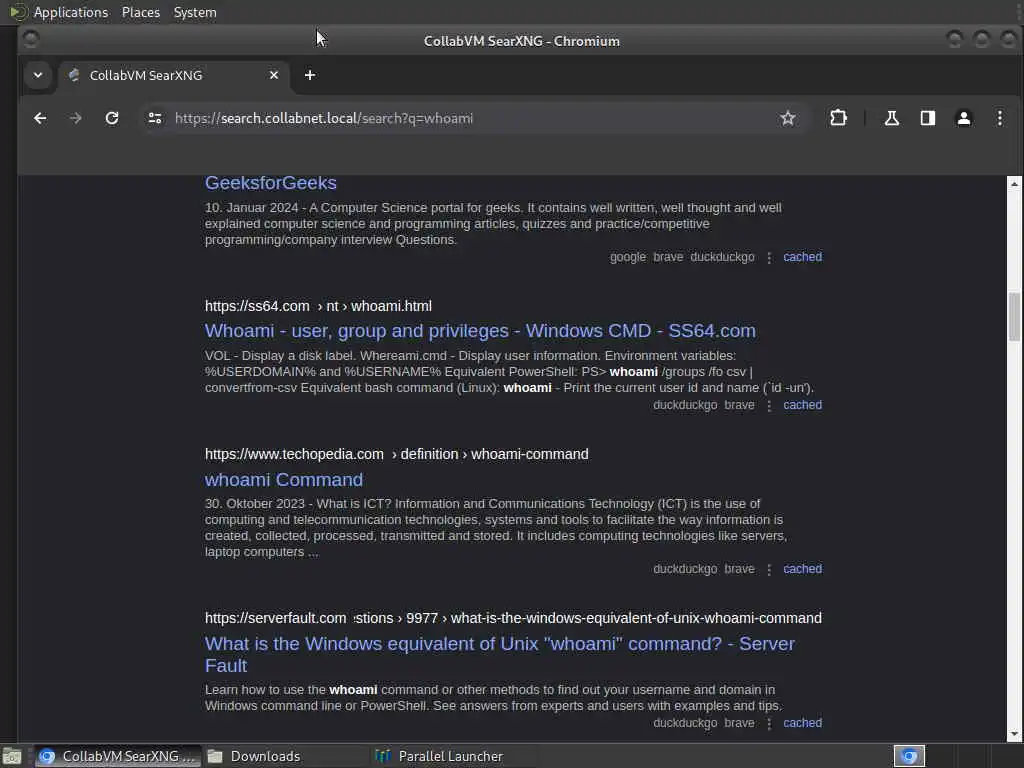The image size is (1024, 768).
Task: Click the scrollbar down arrow
Action: (x=1014, y=734)
